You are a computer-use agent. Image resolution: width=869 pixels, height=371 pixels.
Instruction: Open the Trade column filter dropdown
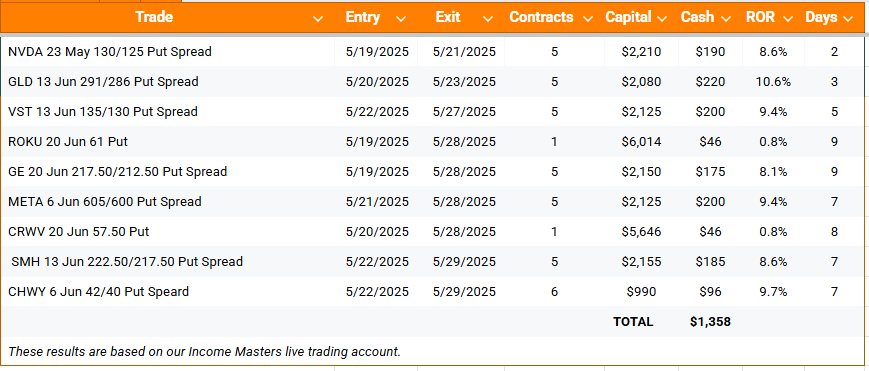coord(318,19)
